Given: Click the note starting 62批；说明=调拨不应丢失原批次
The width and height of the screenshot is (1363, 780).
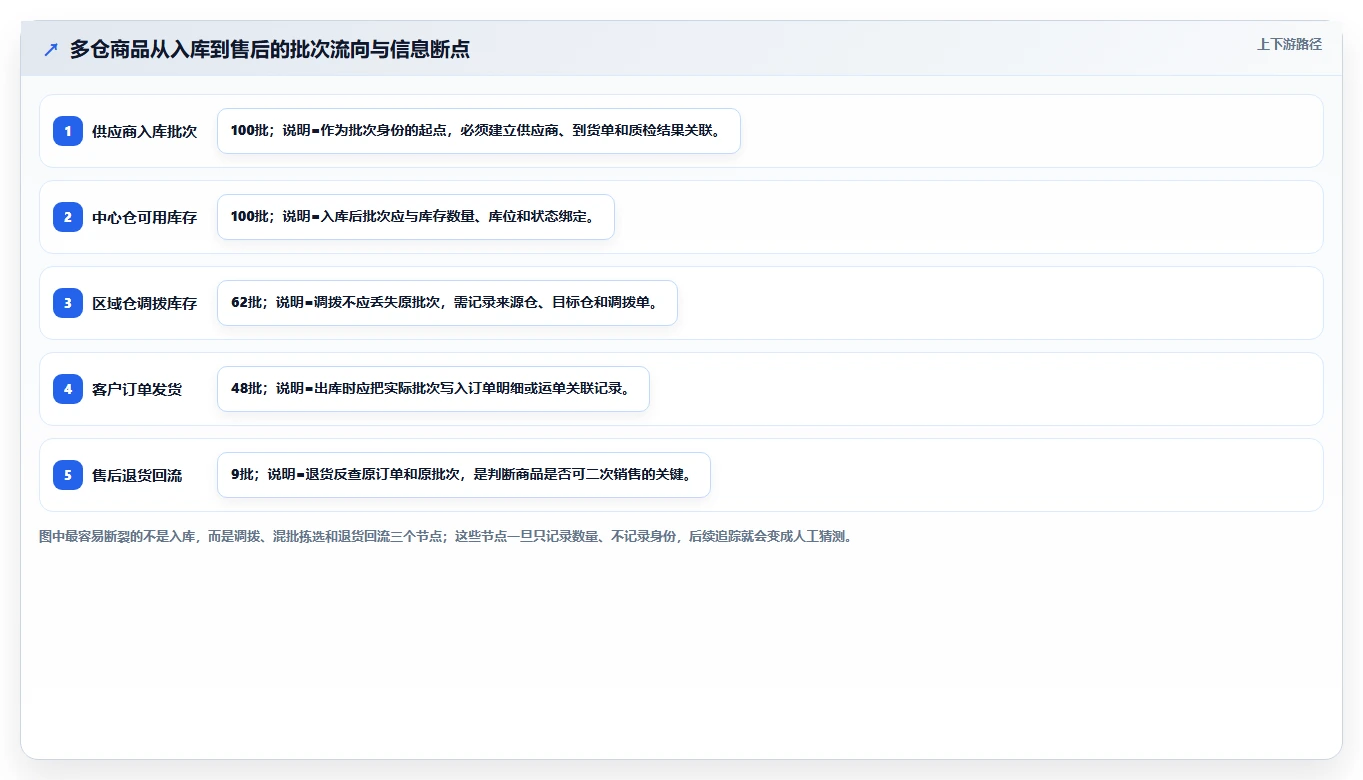Looking at the screenshot, I should [x=447, y=303].
